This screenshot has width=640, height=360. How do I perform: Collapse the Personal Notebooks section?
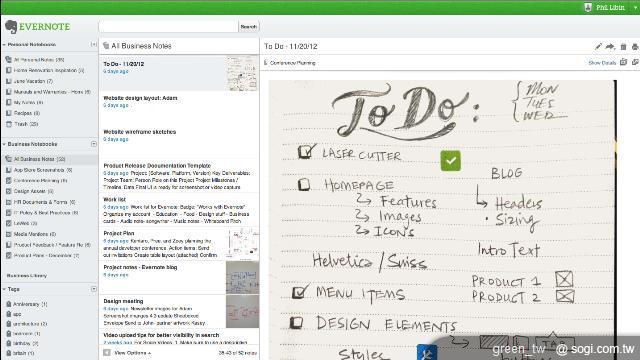click(4, 44)
